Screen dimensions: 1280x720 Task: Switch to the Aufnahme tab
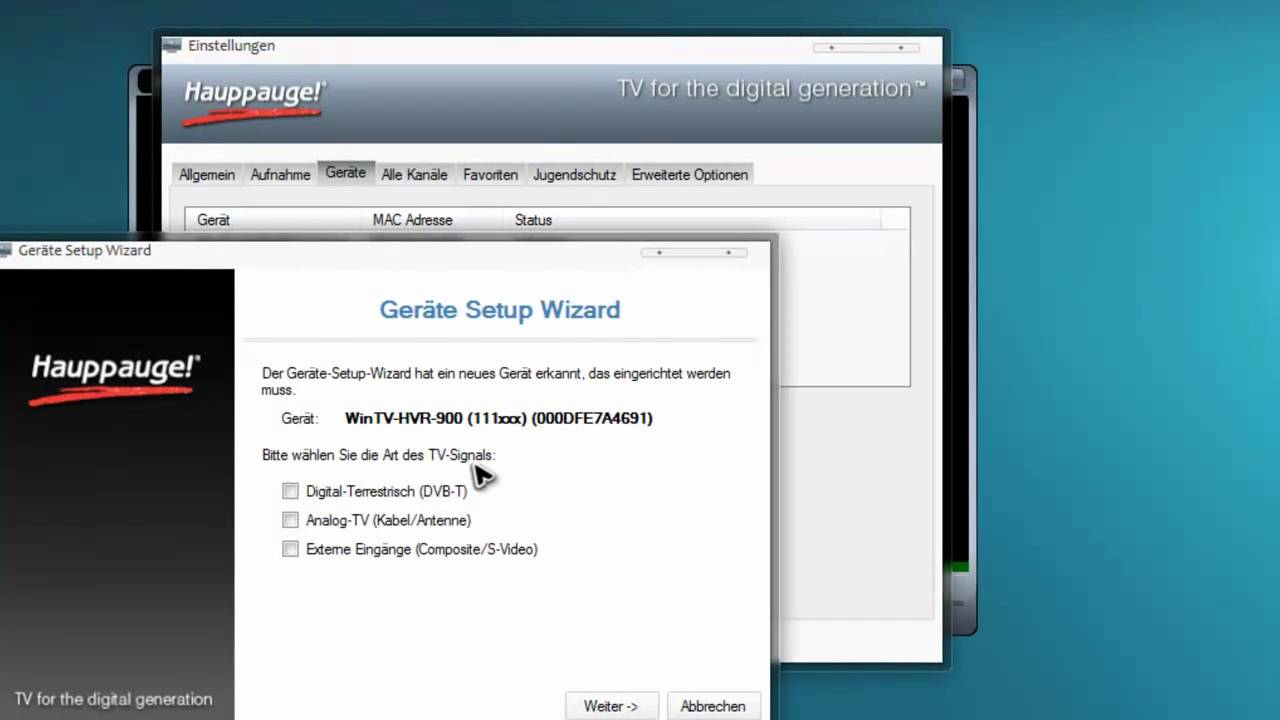[280, 174]
